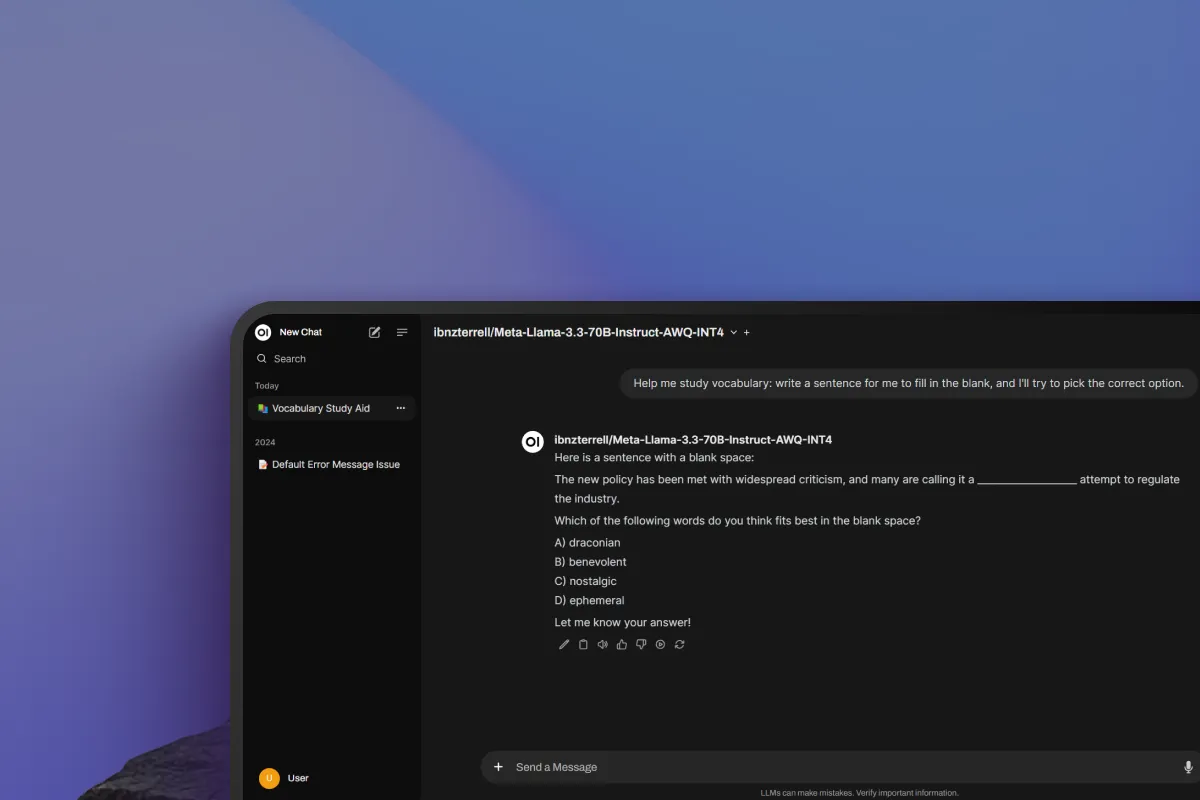
Task: Attach a file using the plus in message bar
Action: (x=498, y=767)
